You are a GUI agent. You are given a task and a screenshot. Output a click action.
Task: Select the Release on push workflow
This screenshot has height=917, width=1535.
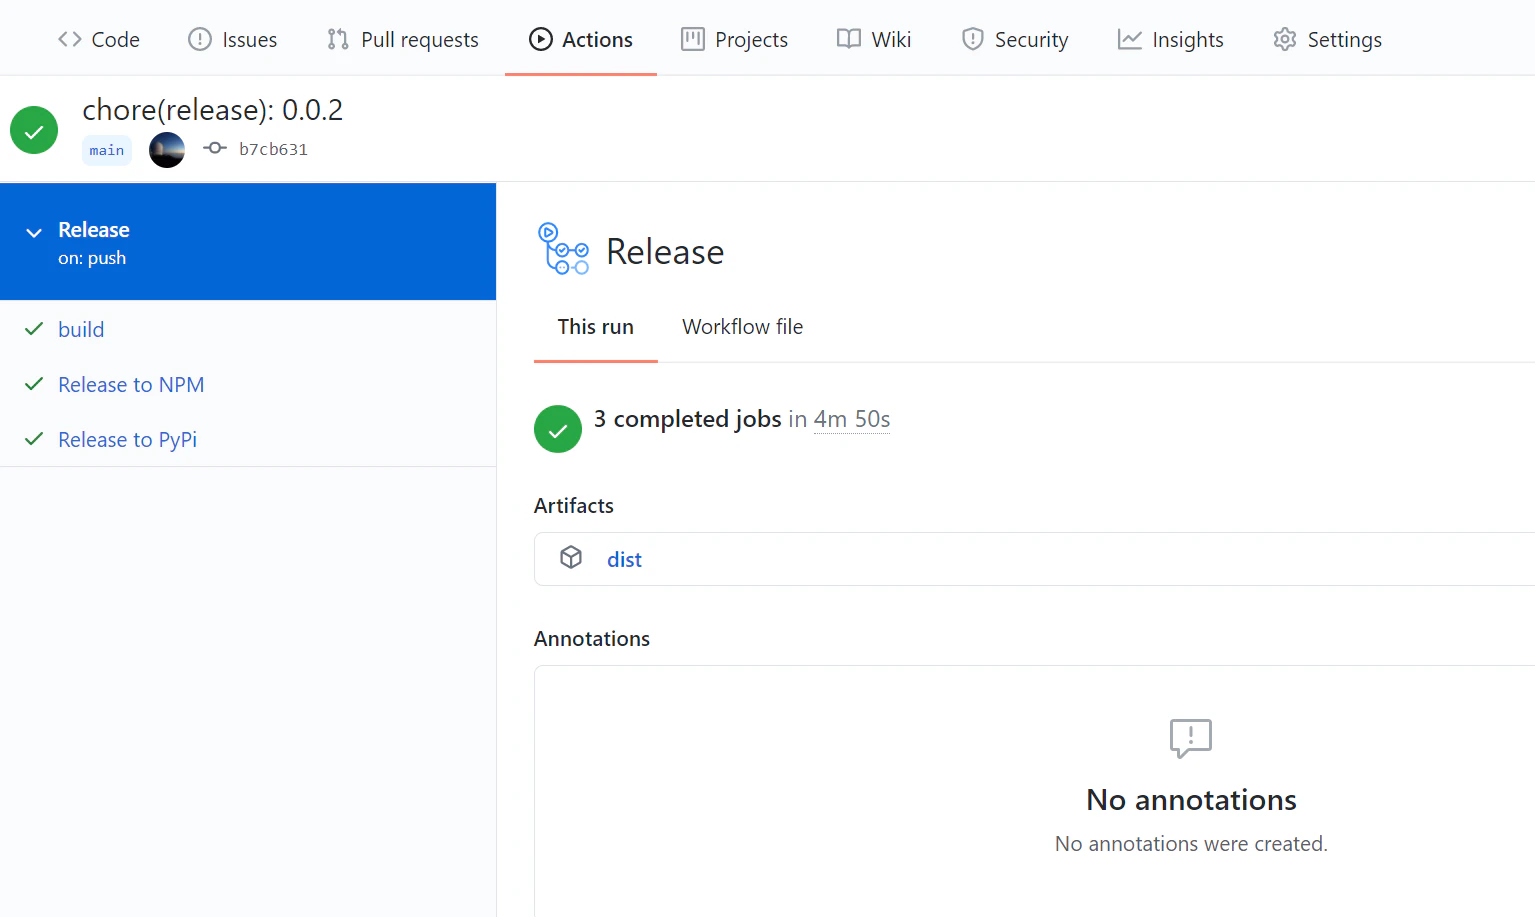(x=248, y=241)
